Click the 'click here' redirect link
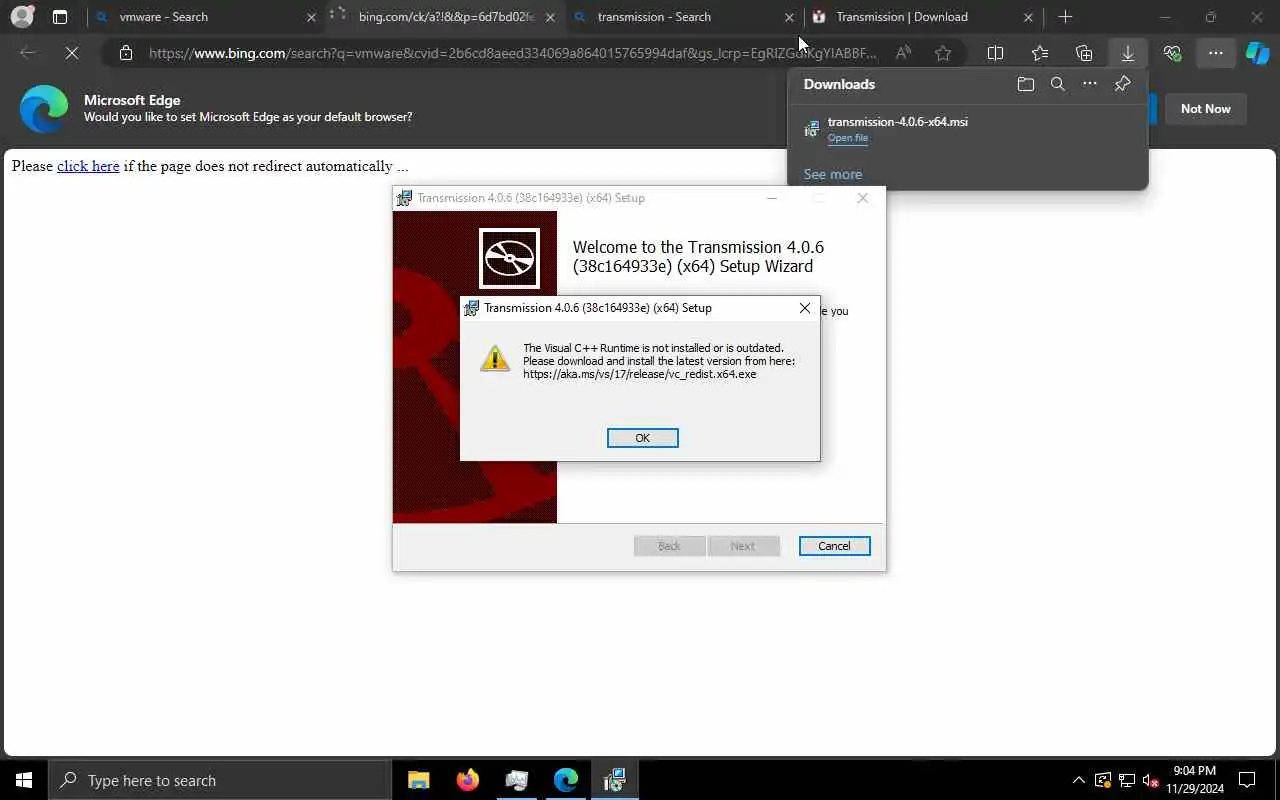 click(88, 166)
